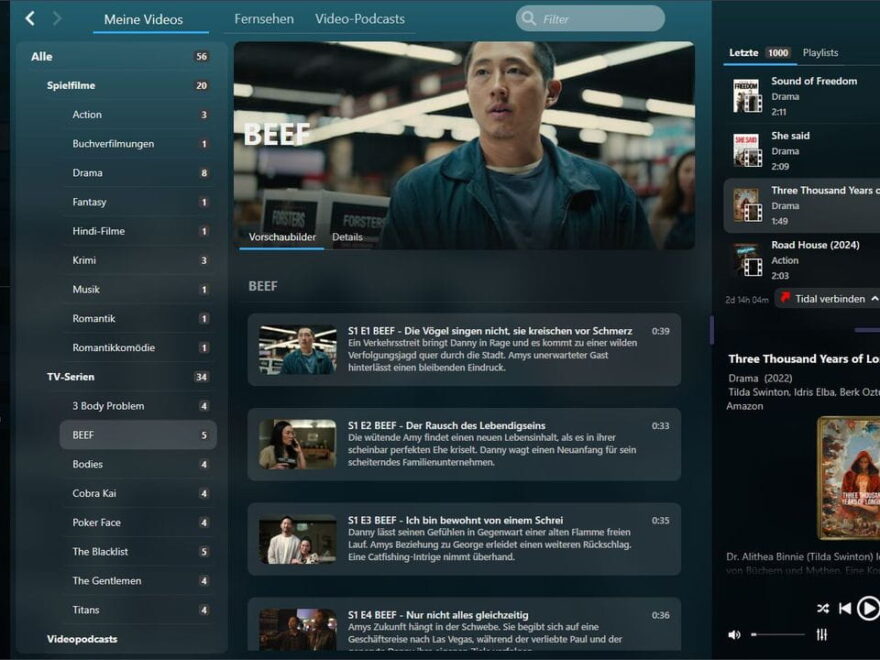Open S1 E1 BEEF episode thumbnail
The height and width of the screenshot is (660, 880).
297,349
